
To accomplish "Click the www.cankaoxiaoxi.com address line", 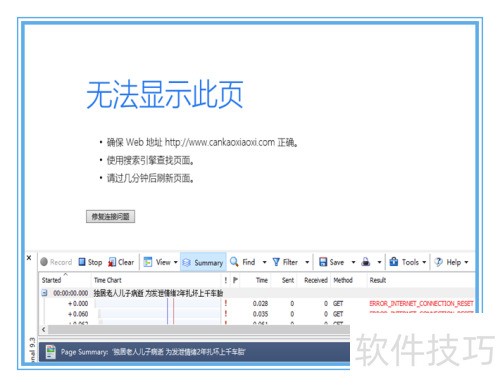I will point(202,143).
